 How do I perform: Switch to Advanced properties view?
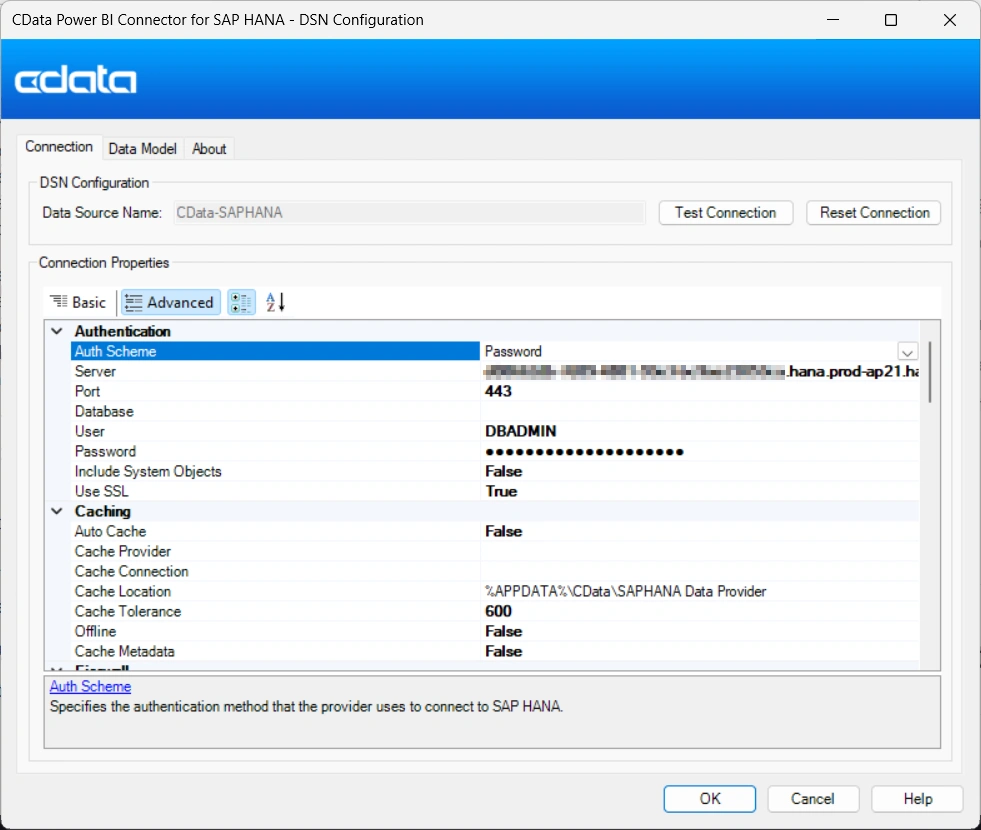tap(170, 303)
